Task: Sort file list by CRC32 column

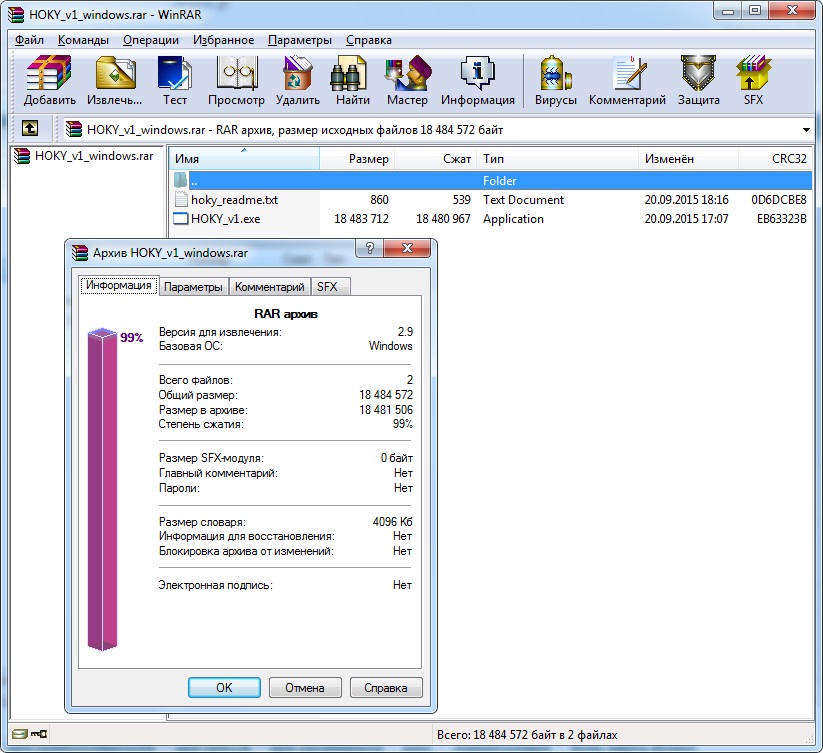Action: point(775,158)
